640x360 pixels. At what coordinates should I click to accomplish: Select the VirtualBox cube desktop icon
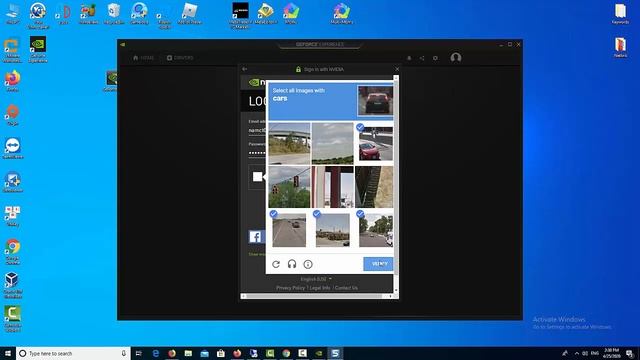13,285
